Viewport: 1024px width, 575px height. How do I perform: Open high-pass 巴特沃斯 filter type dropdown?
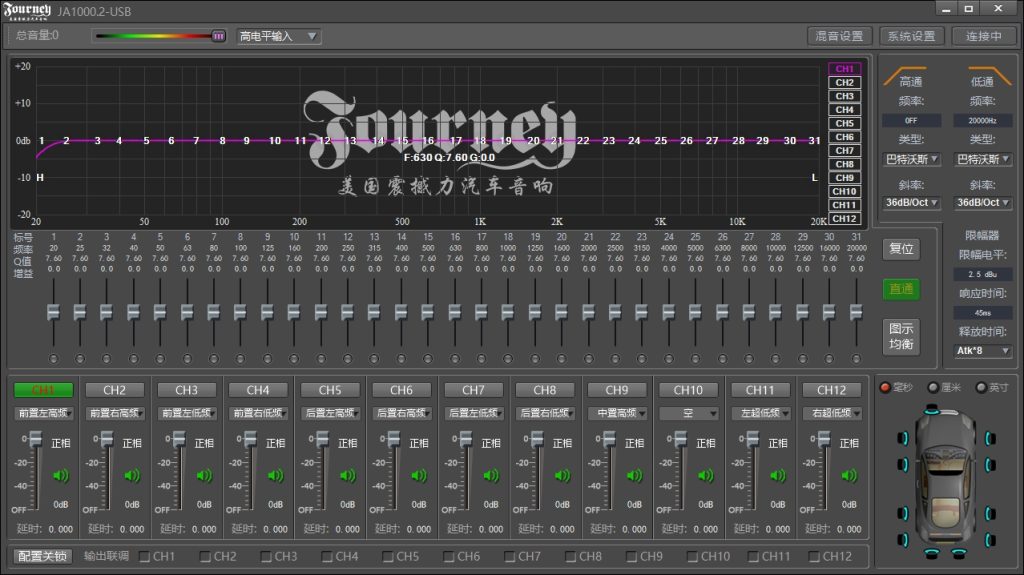coord(912,159)
